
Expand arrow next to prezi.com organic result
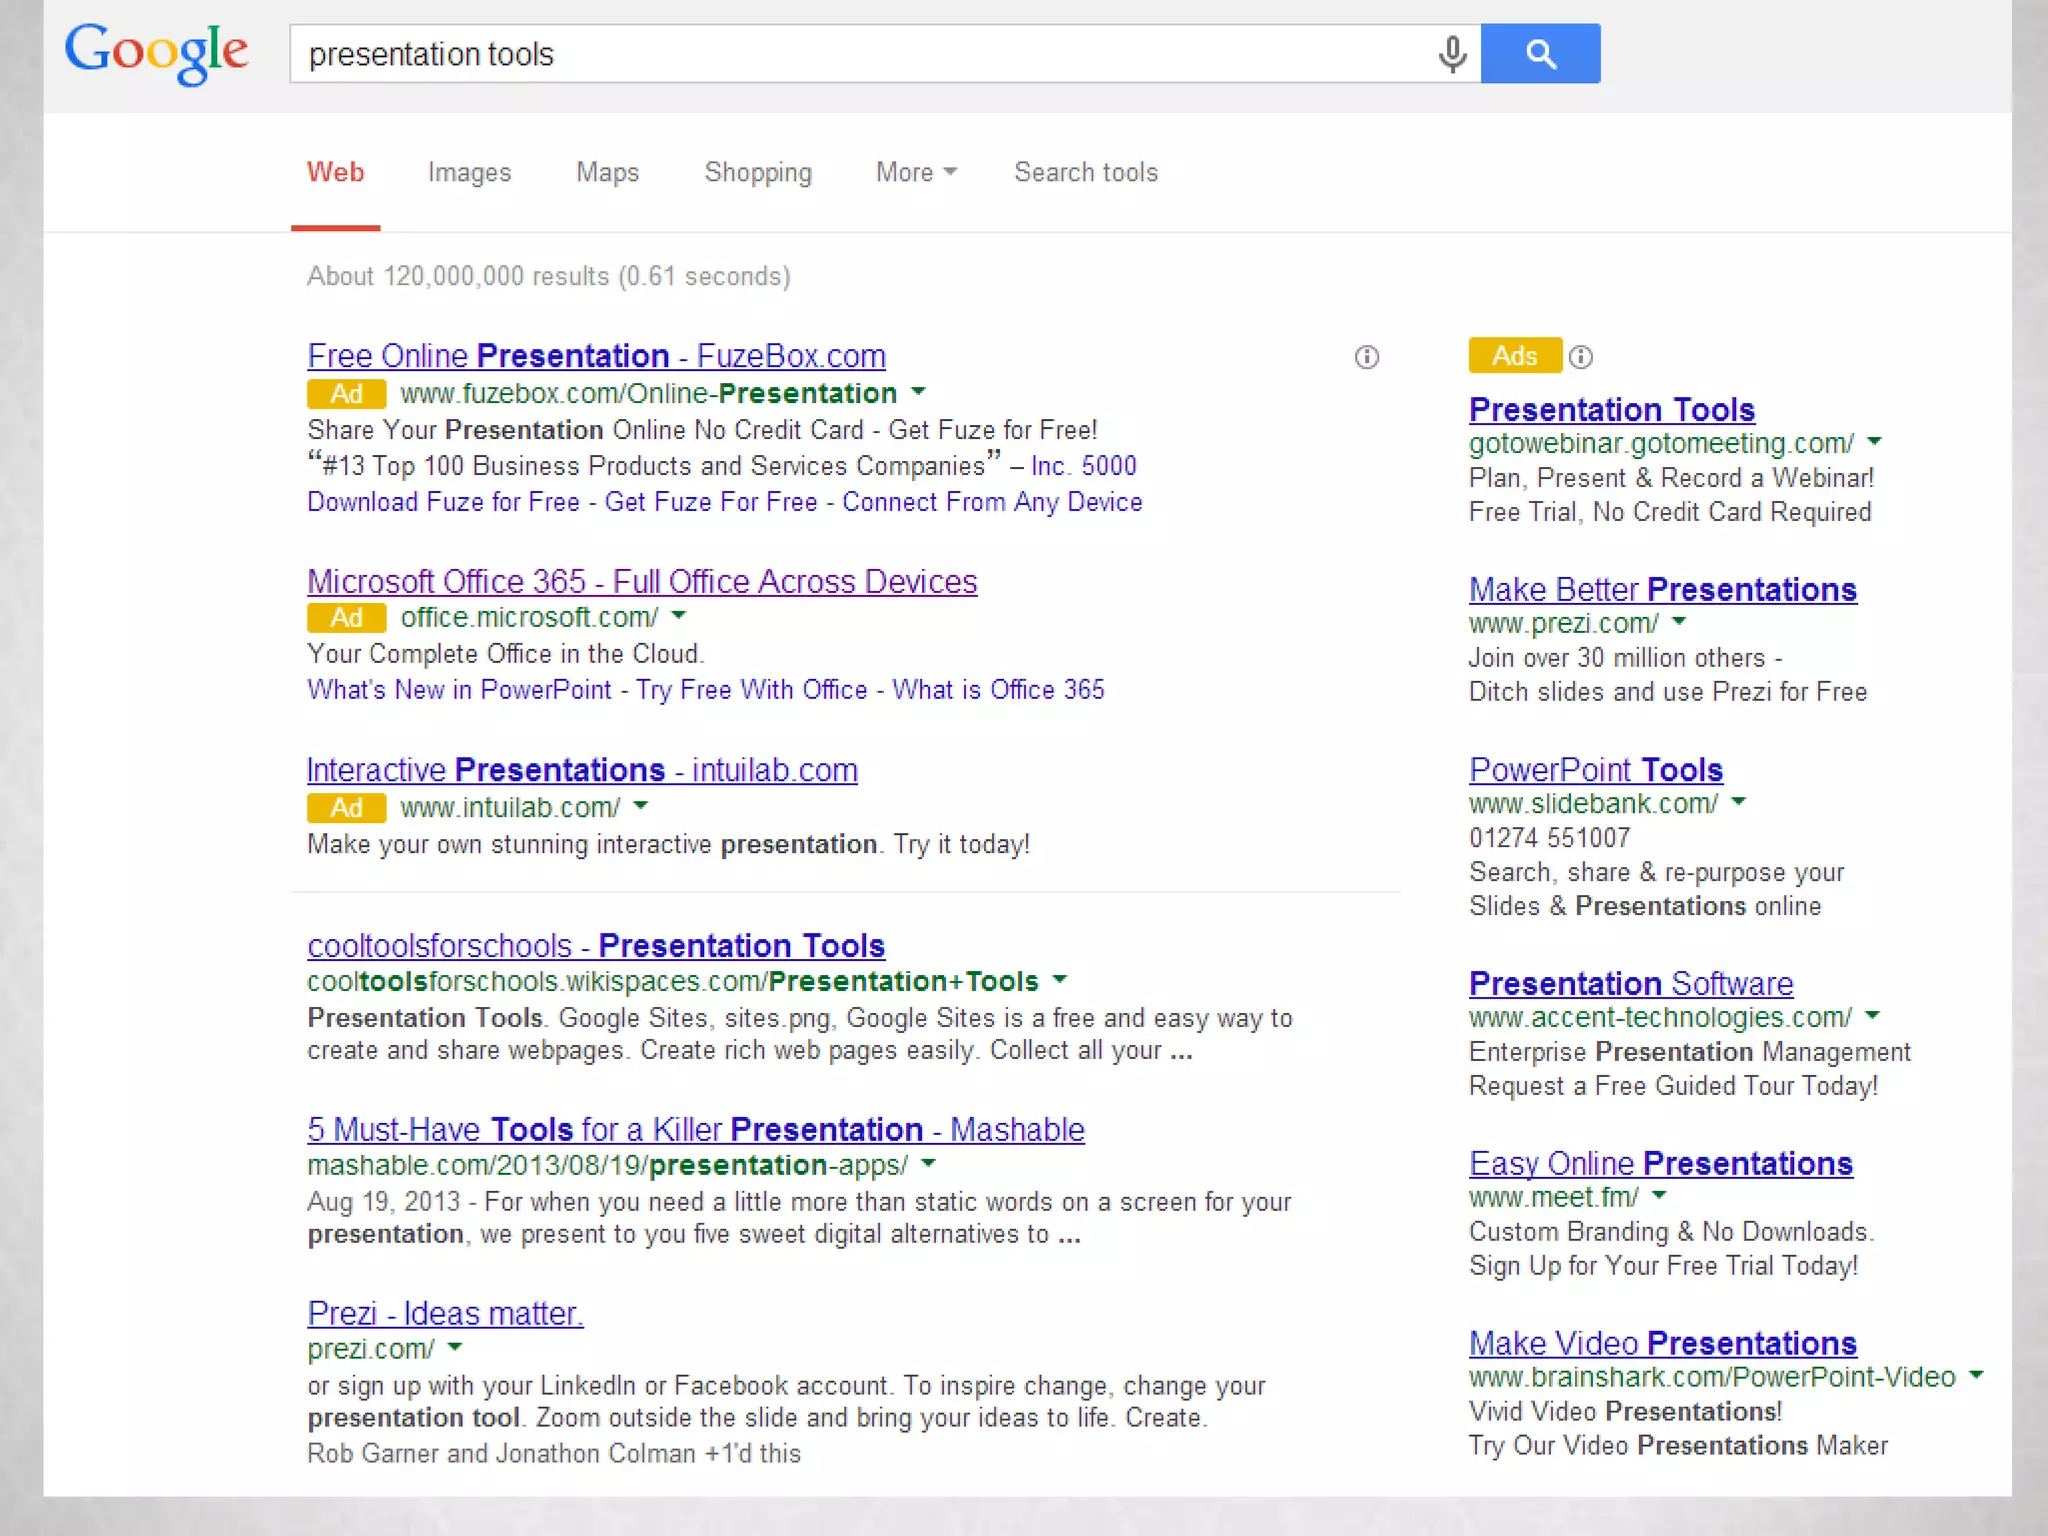455,1347
